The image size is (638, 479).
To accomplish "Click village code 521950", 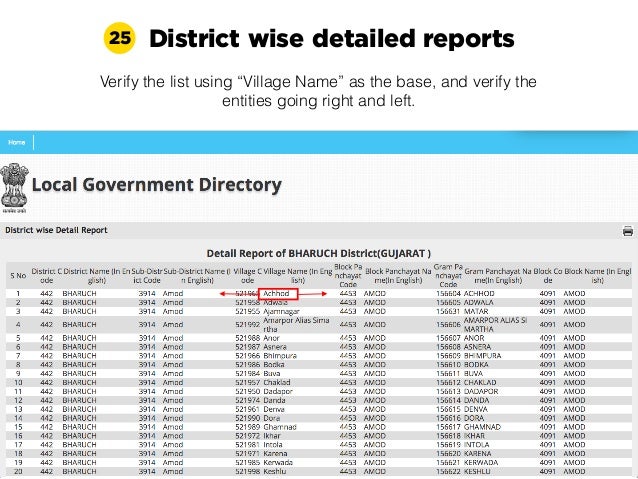I will (248, 392).
